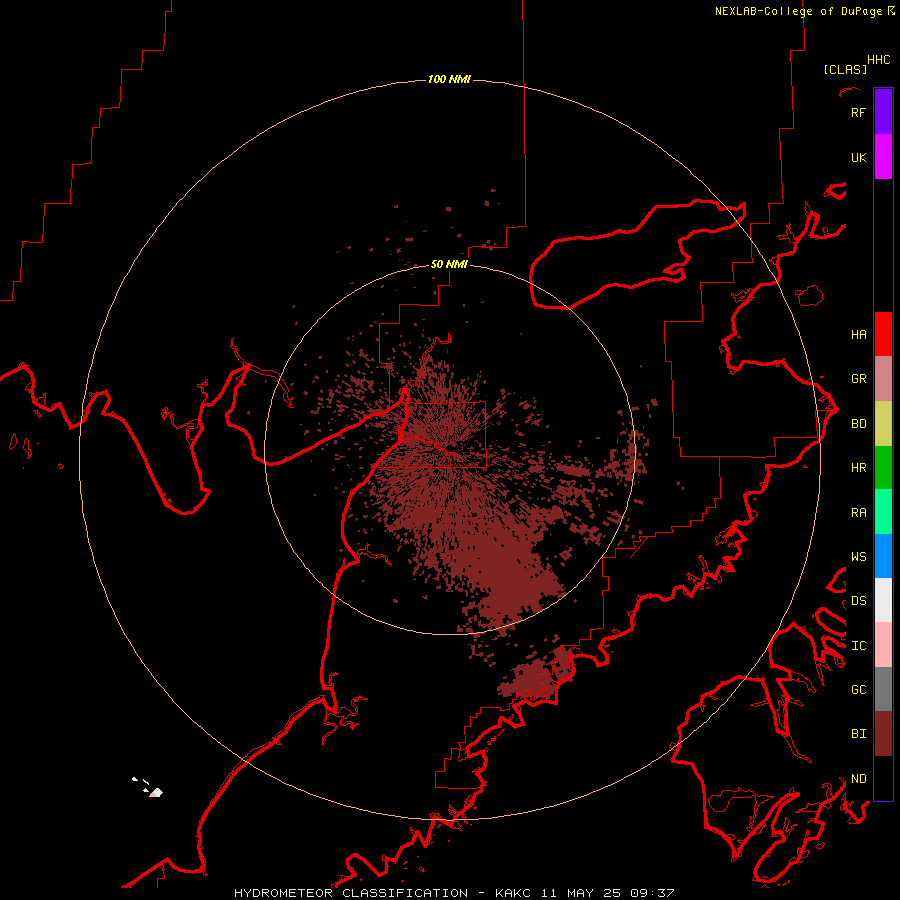Click the WS legend label

[858, 557]
